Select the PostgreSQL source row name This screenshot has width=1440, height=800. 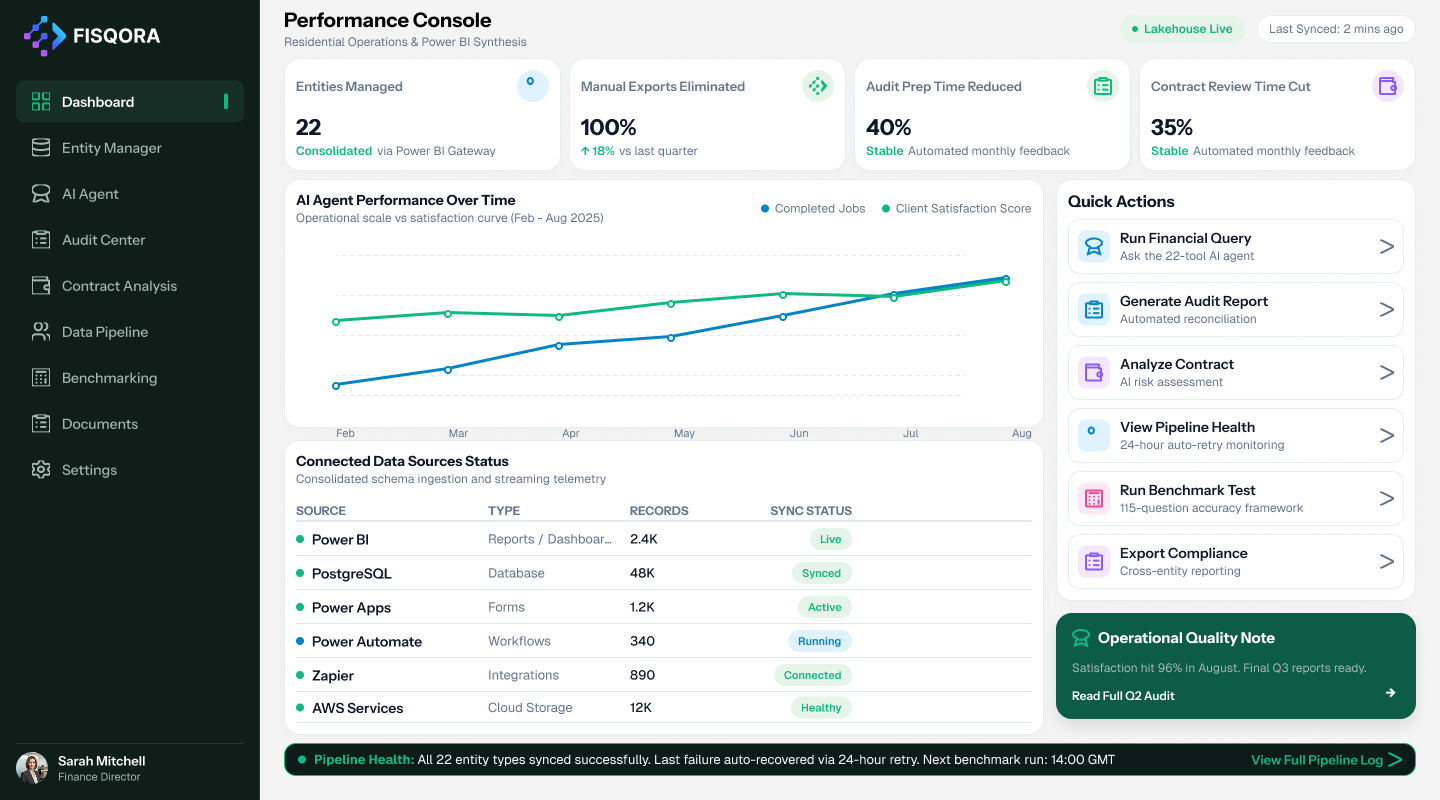click(x=352, y=574)
